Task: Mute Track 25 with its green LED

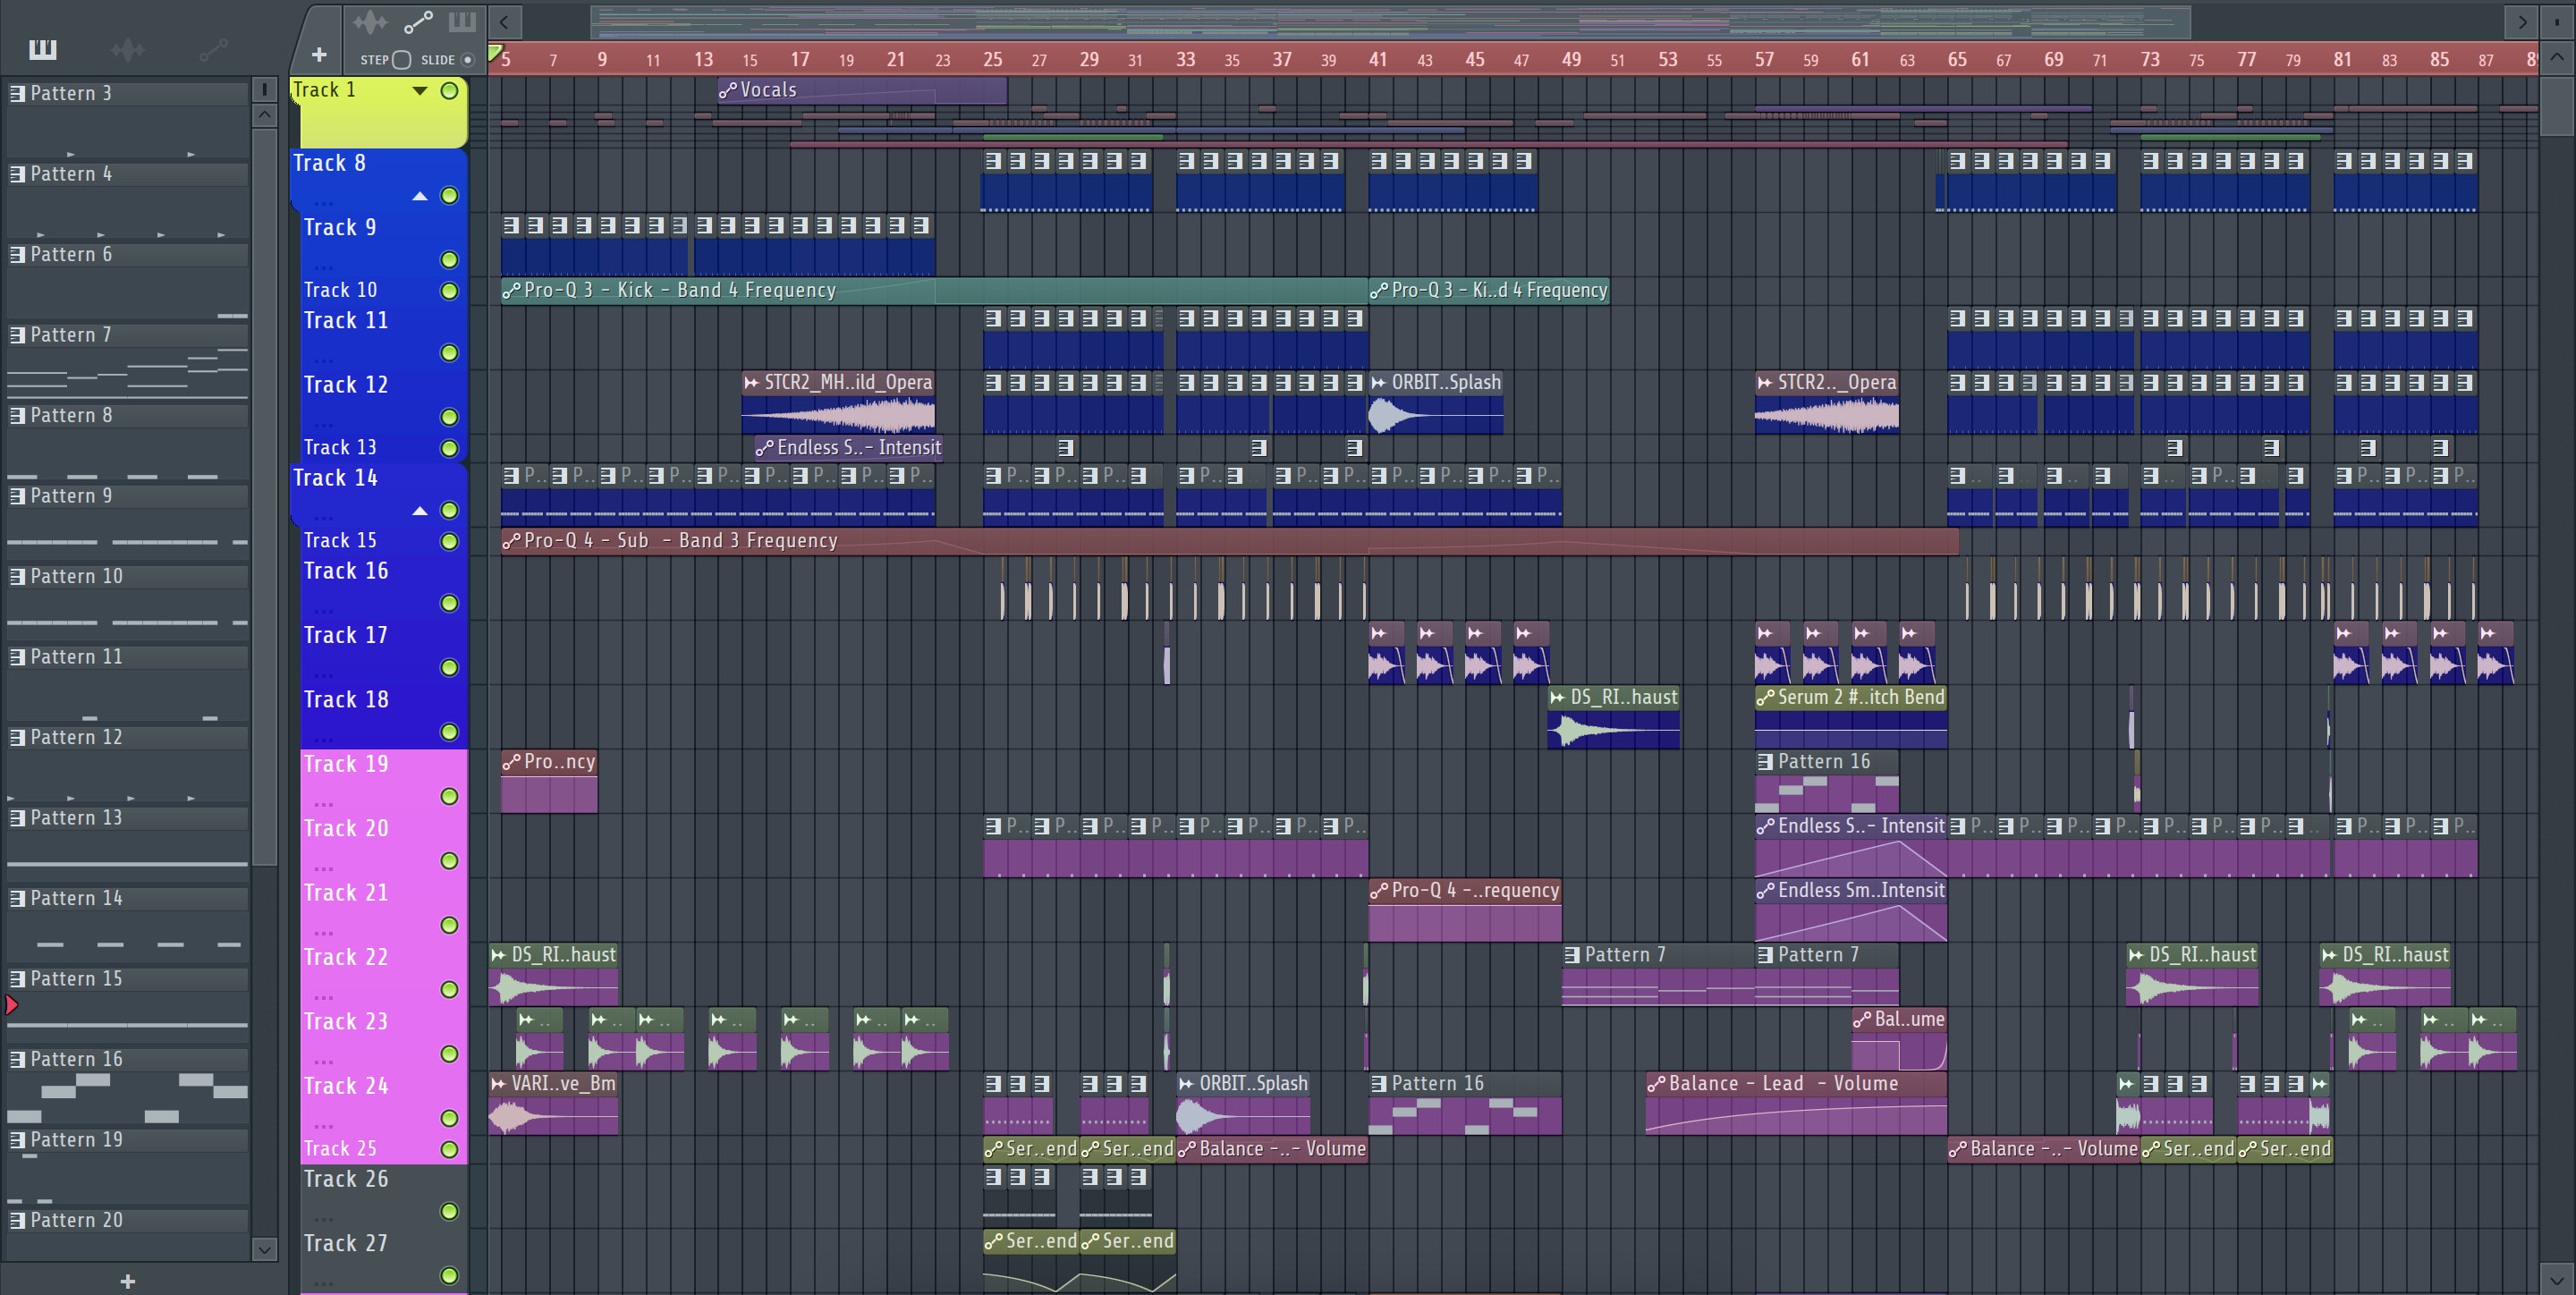Action: pos(450,1149)
